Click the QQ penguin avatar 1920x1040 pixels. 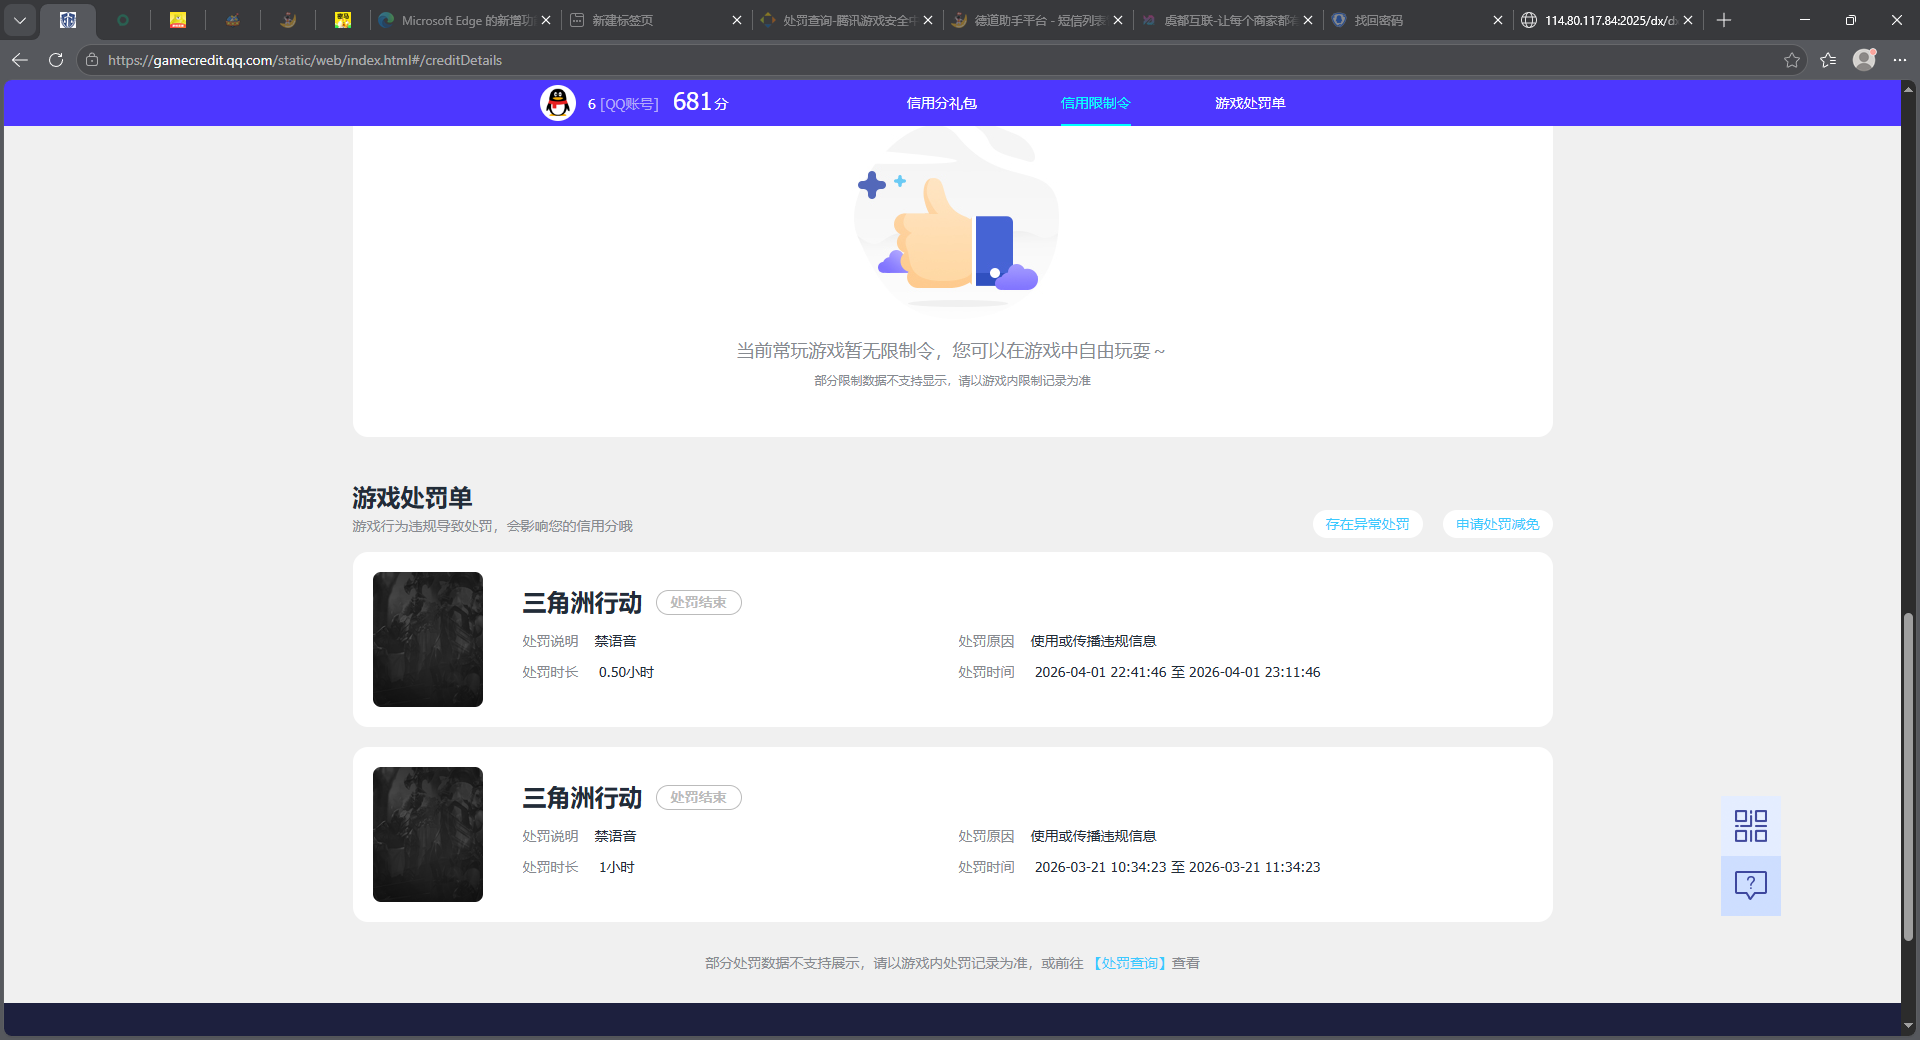coord(558,103)
